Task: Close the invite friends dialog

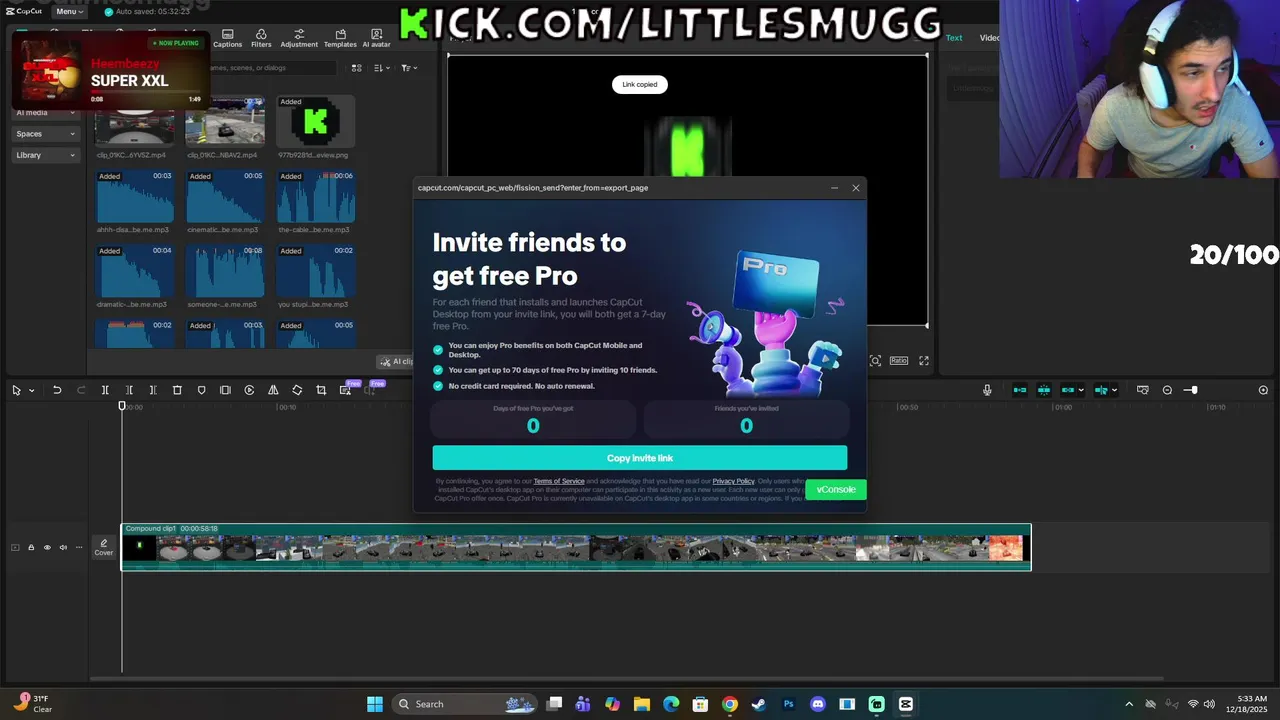Action: 856,188
